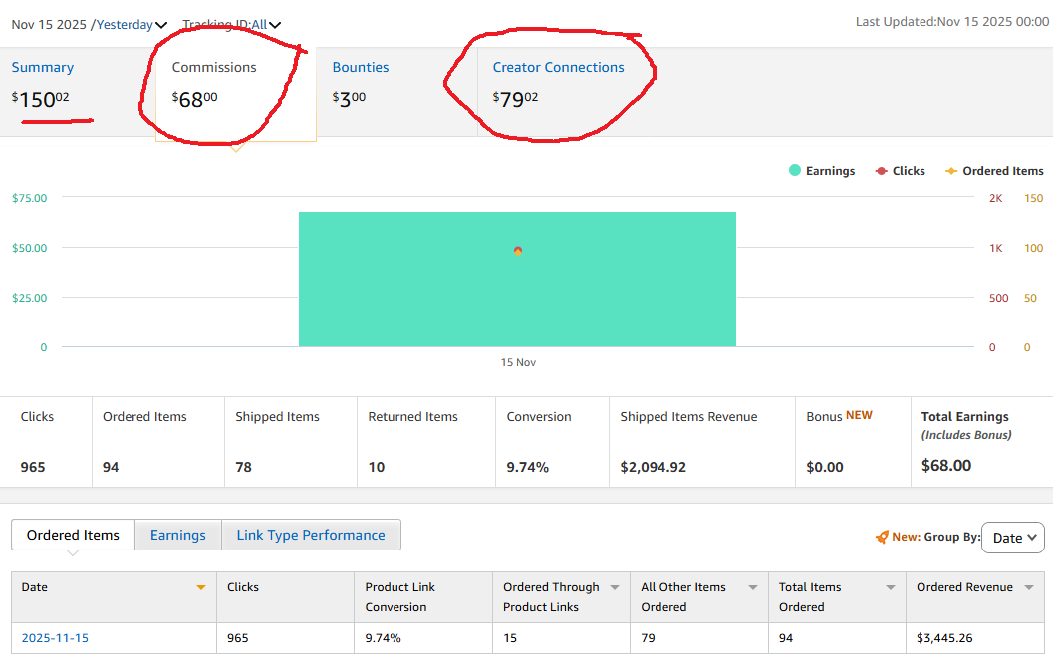1057x663 pixels.
Task: Open the Yesterday date range dropdown
Action: pos(131,25)
